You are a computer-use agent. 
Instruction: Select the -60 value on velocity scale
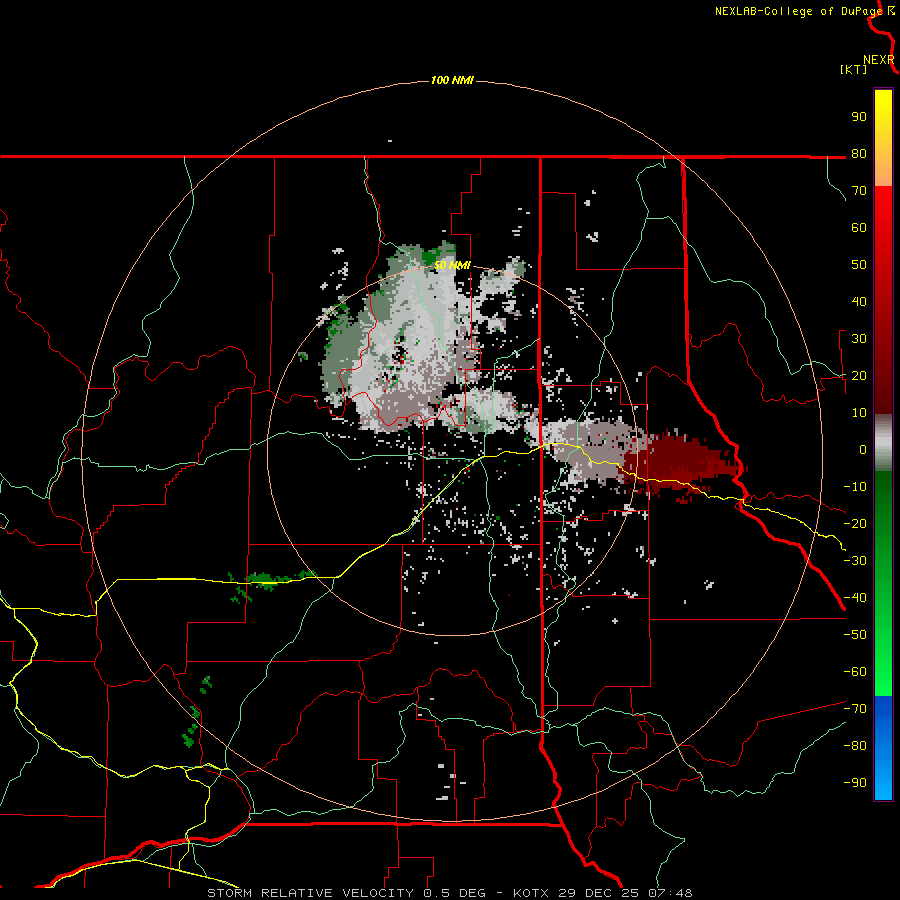855,672
